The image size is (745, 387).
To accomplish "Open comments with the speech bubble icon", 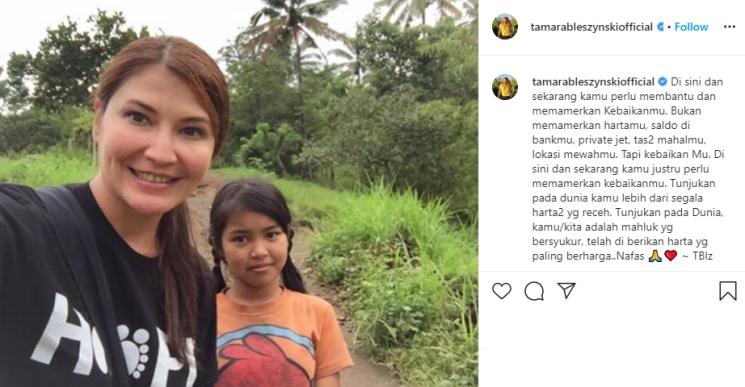I will click(534, 291).
